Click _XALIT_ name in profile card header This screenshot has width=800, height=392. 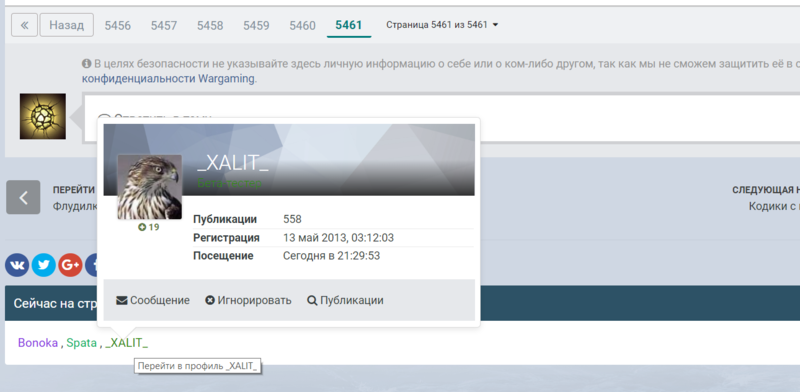point(233,163)
